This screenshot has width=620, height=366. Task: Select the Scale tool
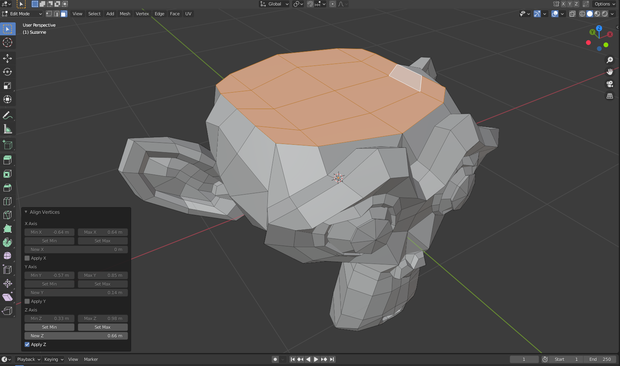pyautogui.click(x=8, y=85)
